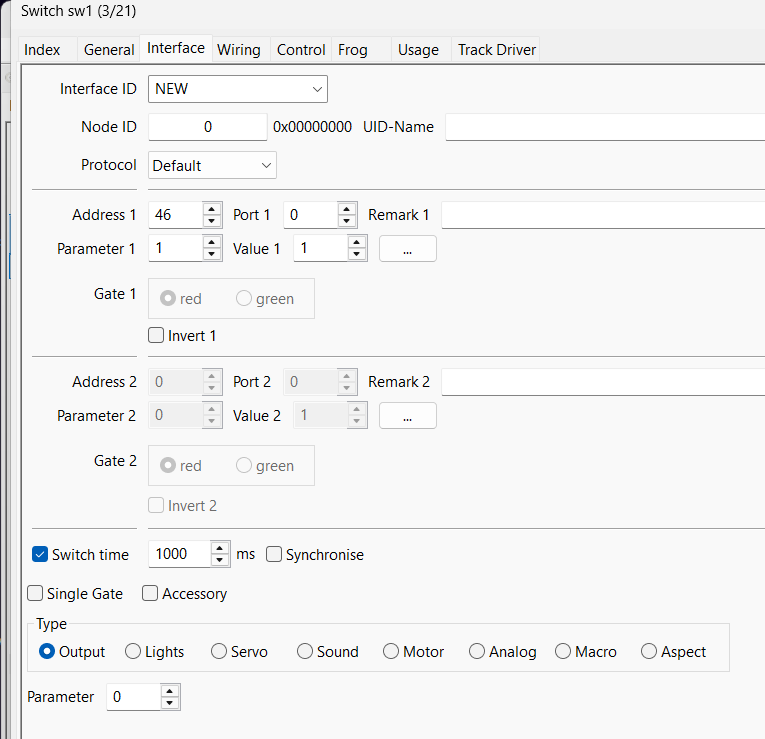
Task: Click the ellipsis button beside Value 2
Action: tap(408, 415)
